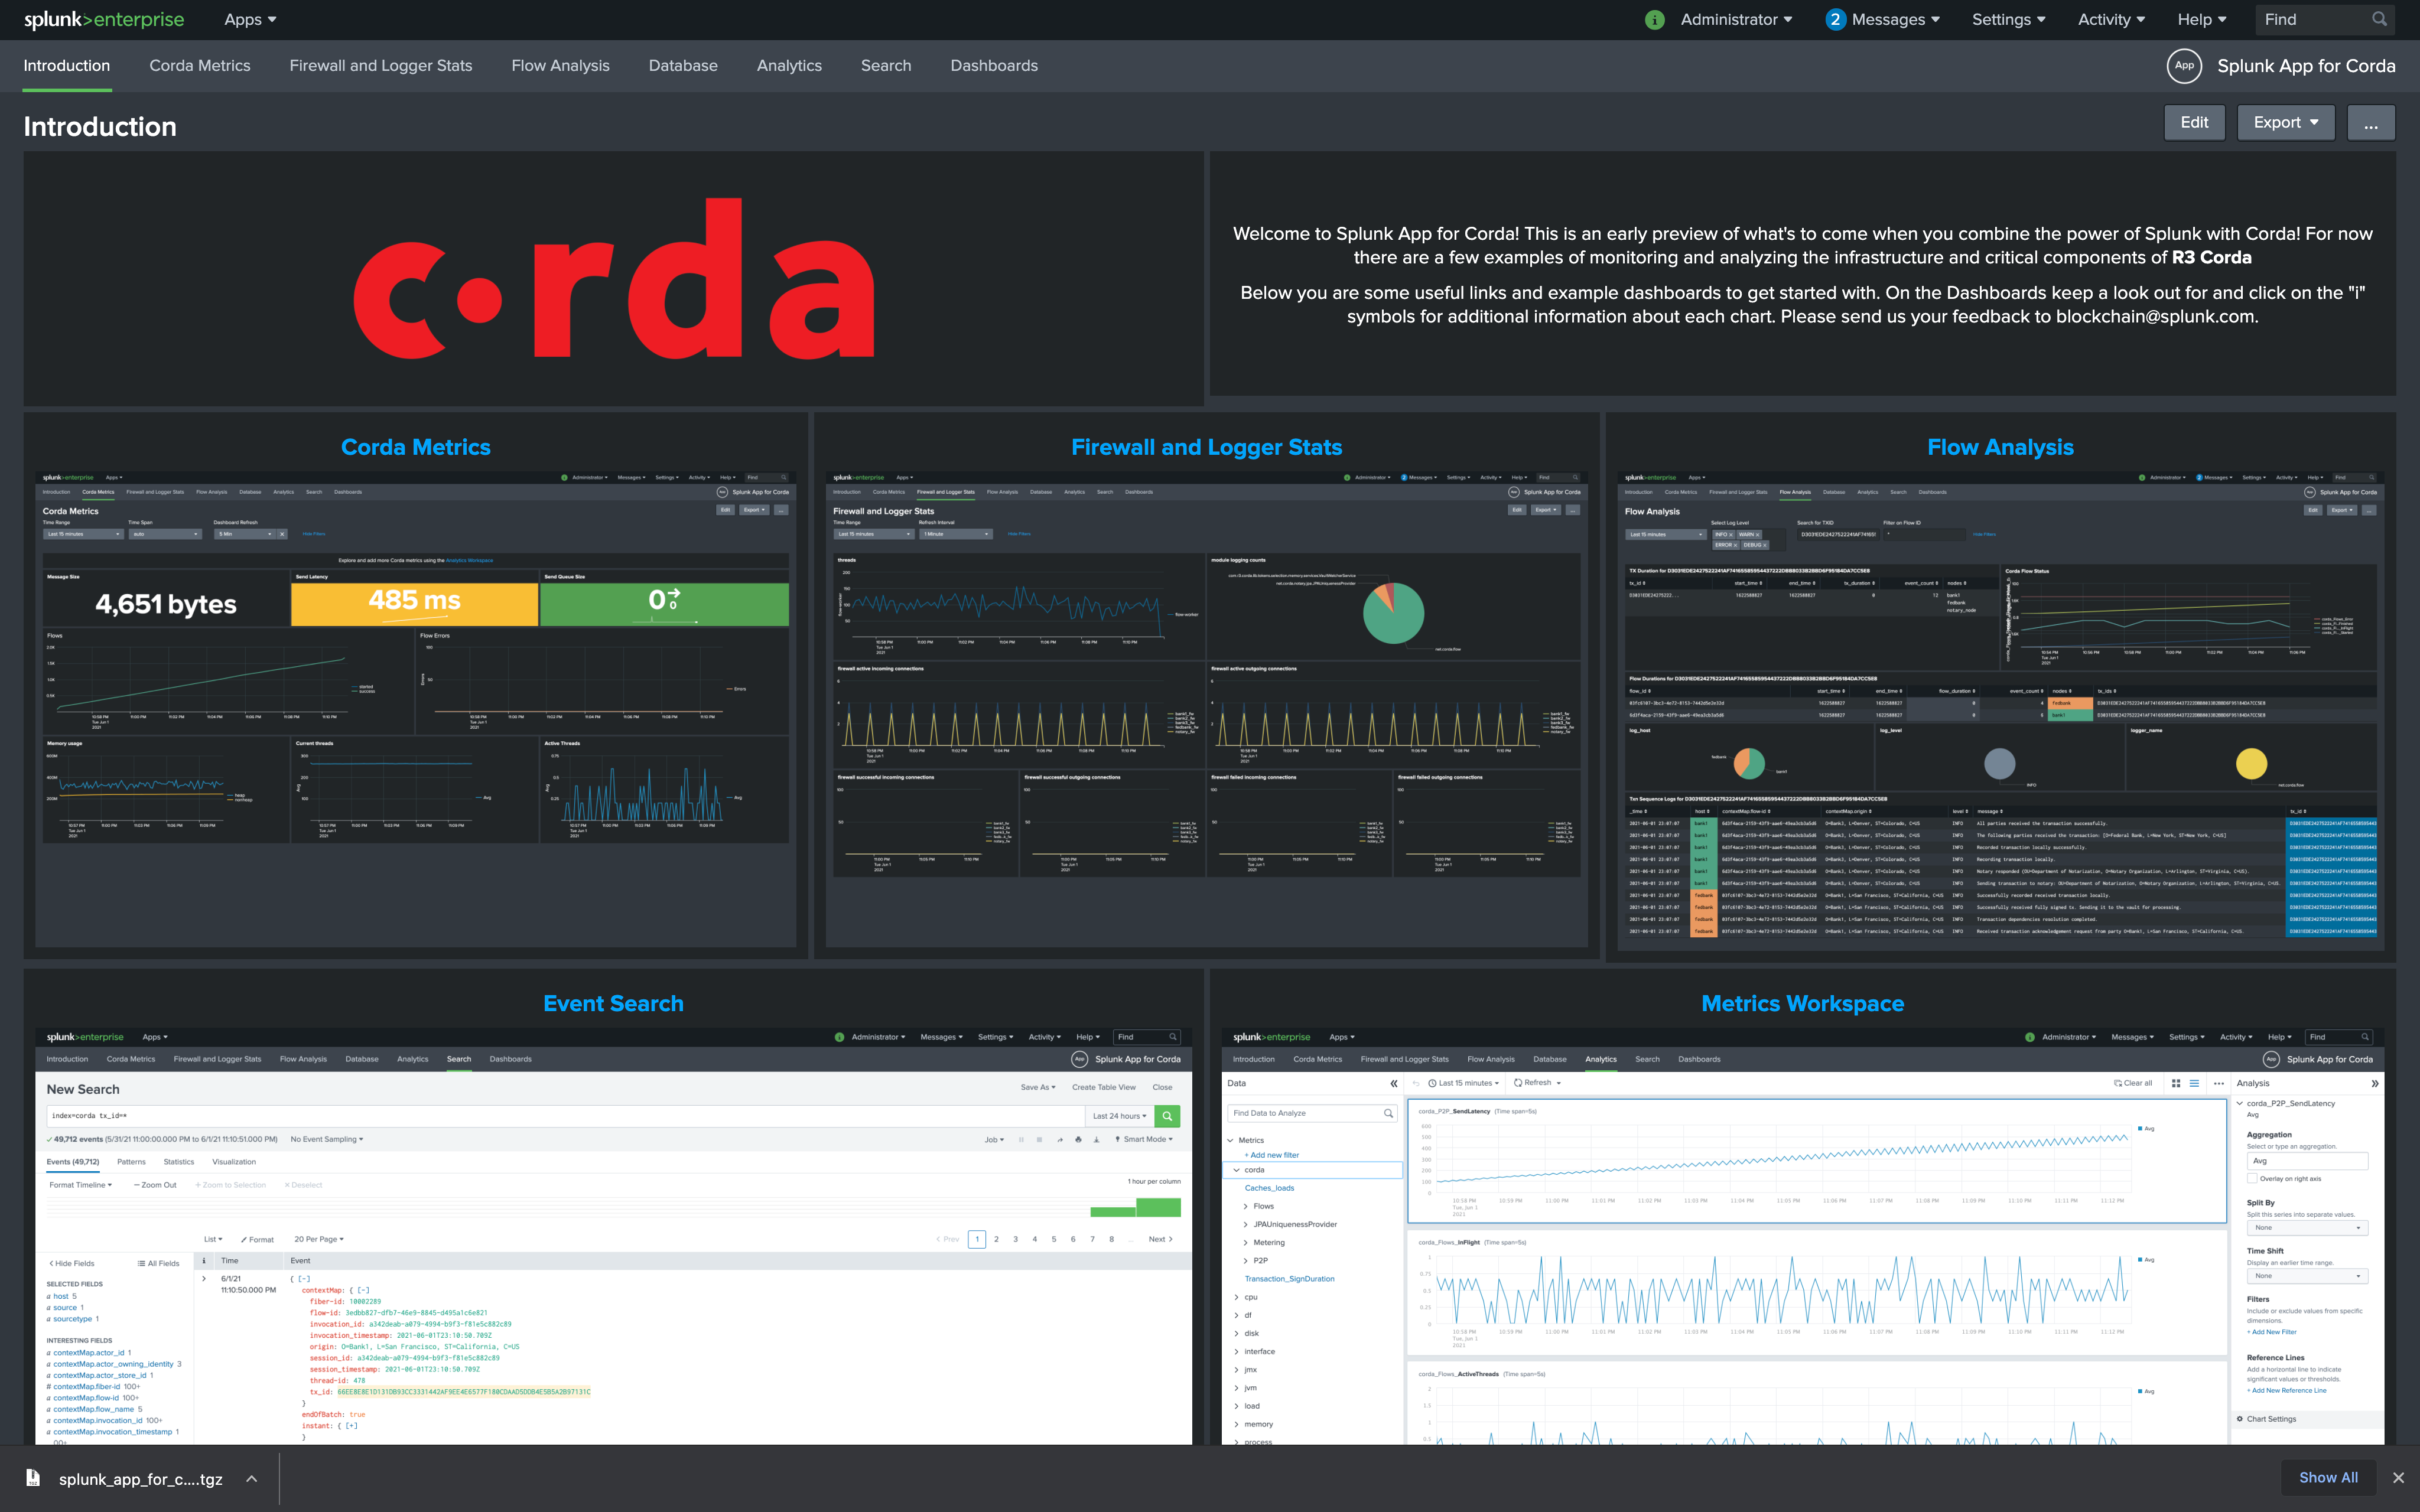Open the Search tab in app nav
Screen dimensions: 2420x1512
[886, 66]
